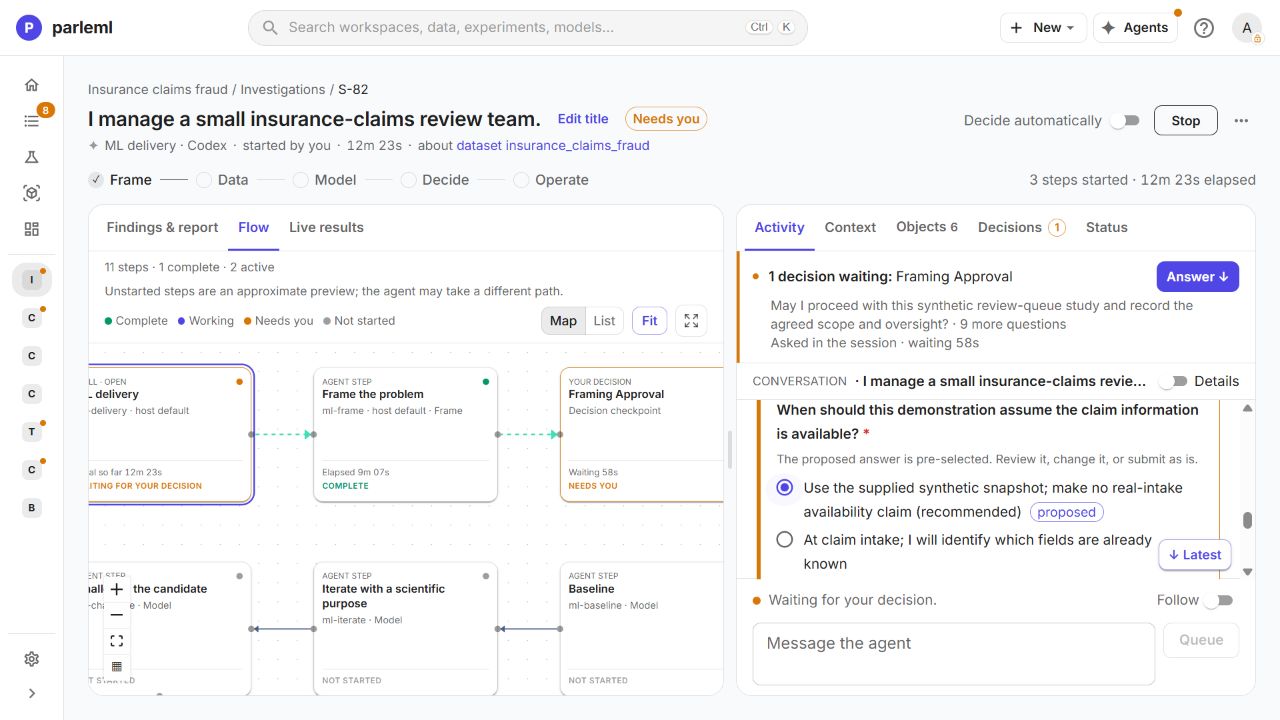Open the Objects tab

[x=926, y=228]
